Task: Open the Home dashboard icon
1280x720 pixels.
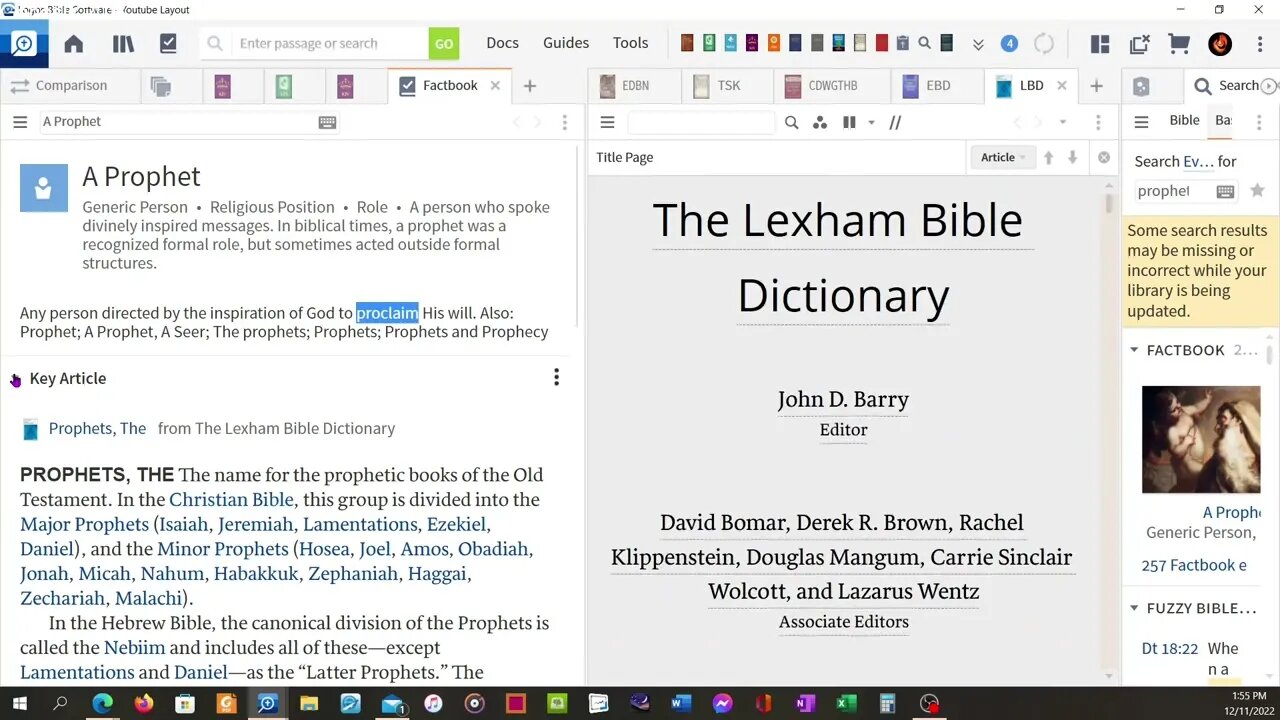Action: click(x=73, y=43)
